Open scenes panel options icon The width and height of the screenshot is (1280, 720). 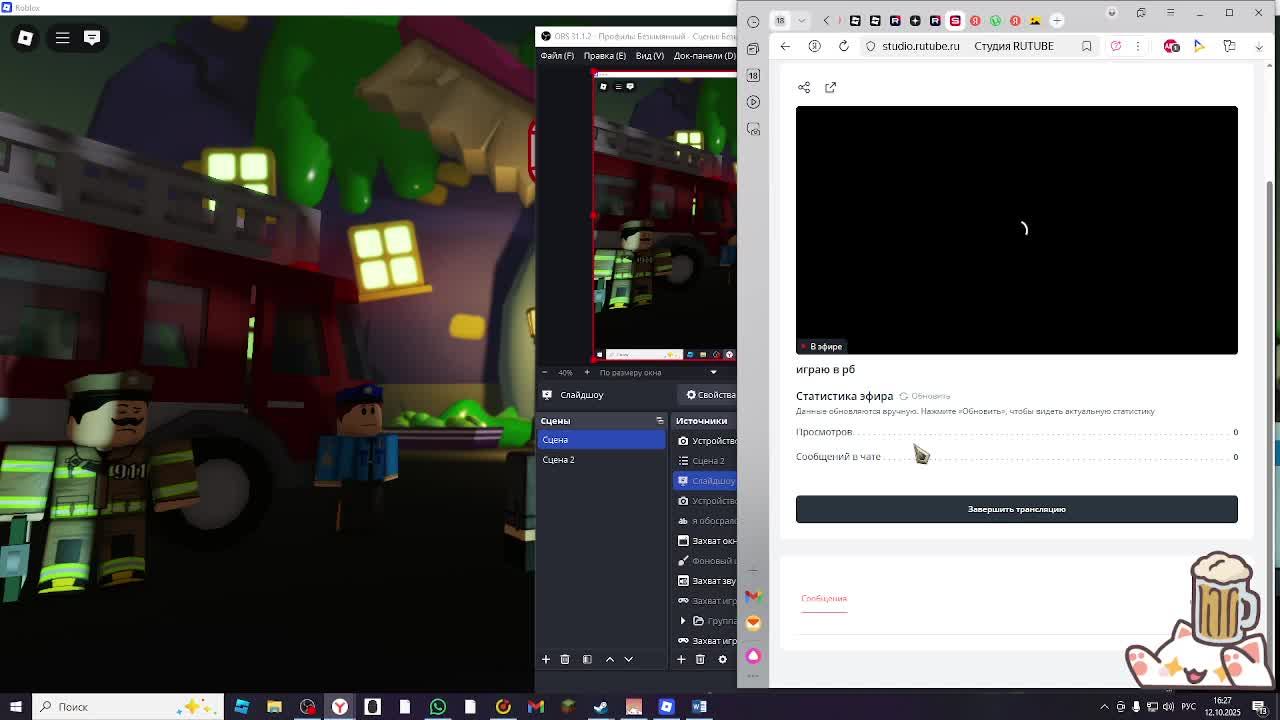click(x=659, y=421)
